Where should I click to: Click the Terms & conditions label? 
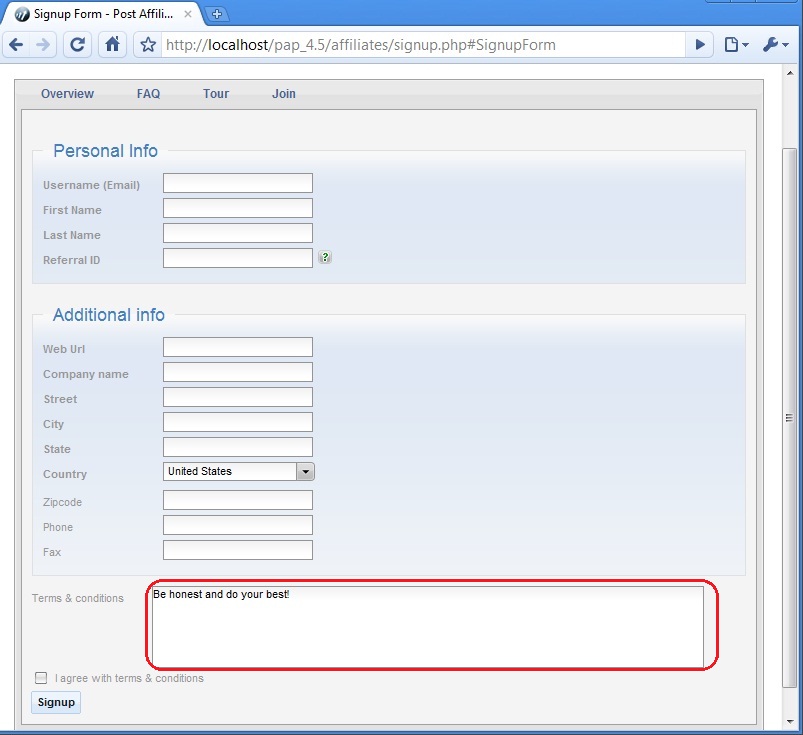[78, 598]
